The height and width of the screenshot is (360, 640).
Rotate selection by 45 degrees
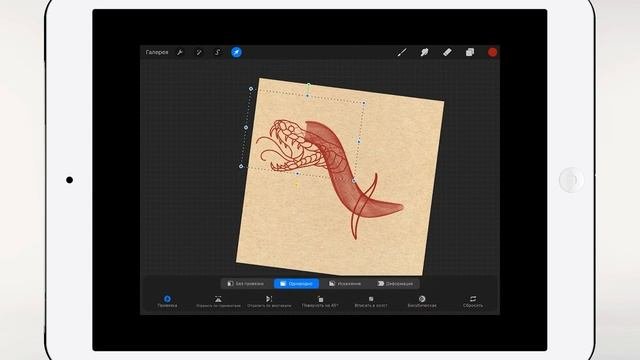click(x=320, y=302)
